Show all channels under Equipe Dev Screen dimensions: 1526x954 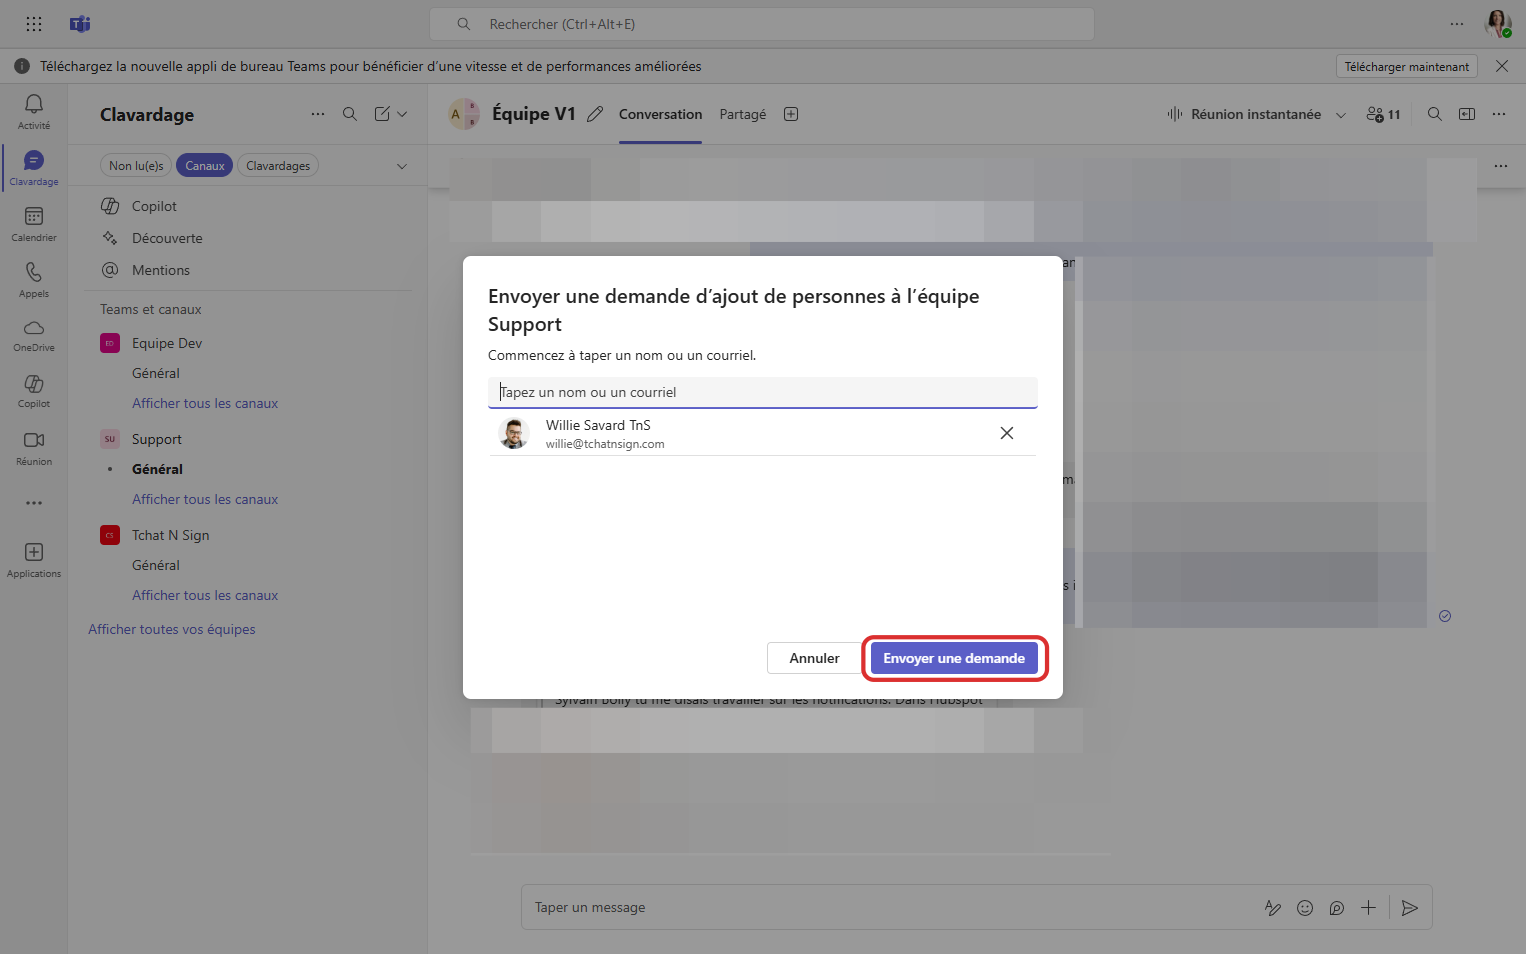click(205, 403)
